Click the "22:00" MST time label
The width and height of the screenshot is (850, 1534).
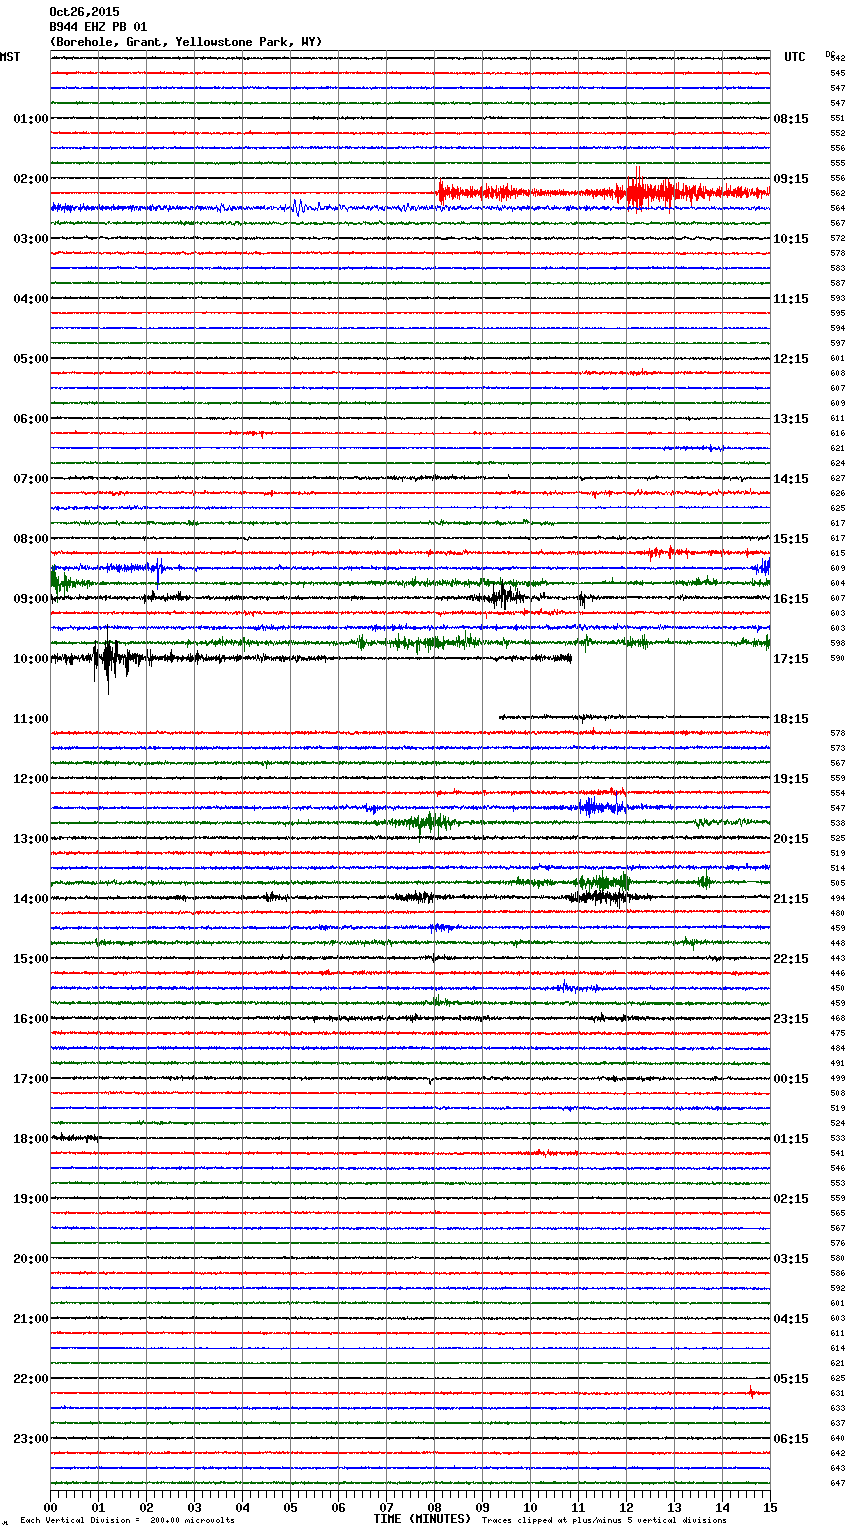tap(31, 1379)
